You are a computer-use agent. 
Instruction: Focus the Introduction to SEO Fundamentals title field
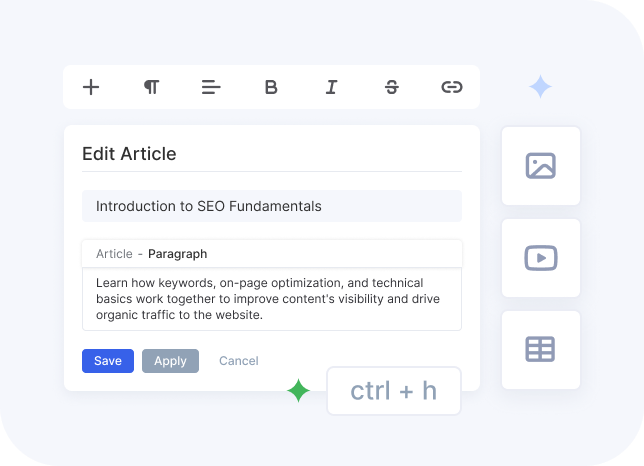[272, 206]
